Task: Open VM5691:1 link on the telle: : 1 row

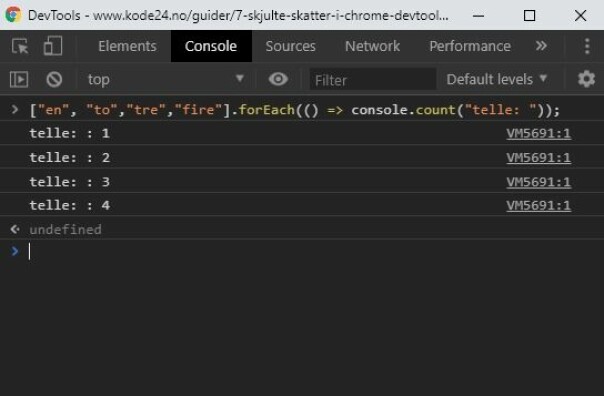Action: click(x=538, y=133)
